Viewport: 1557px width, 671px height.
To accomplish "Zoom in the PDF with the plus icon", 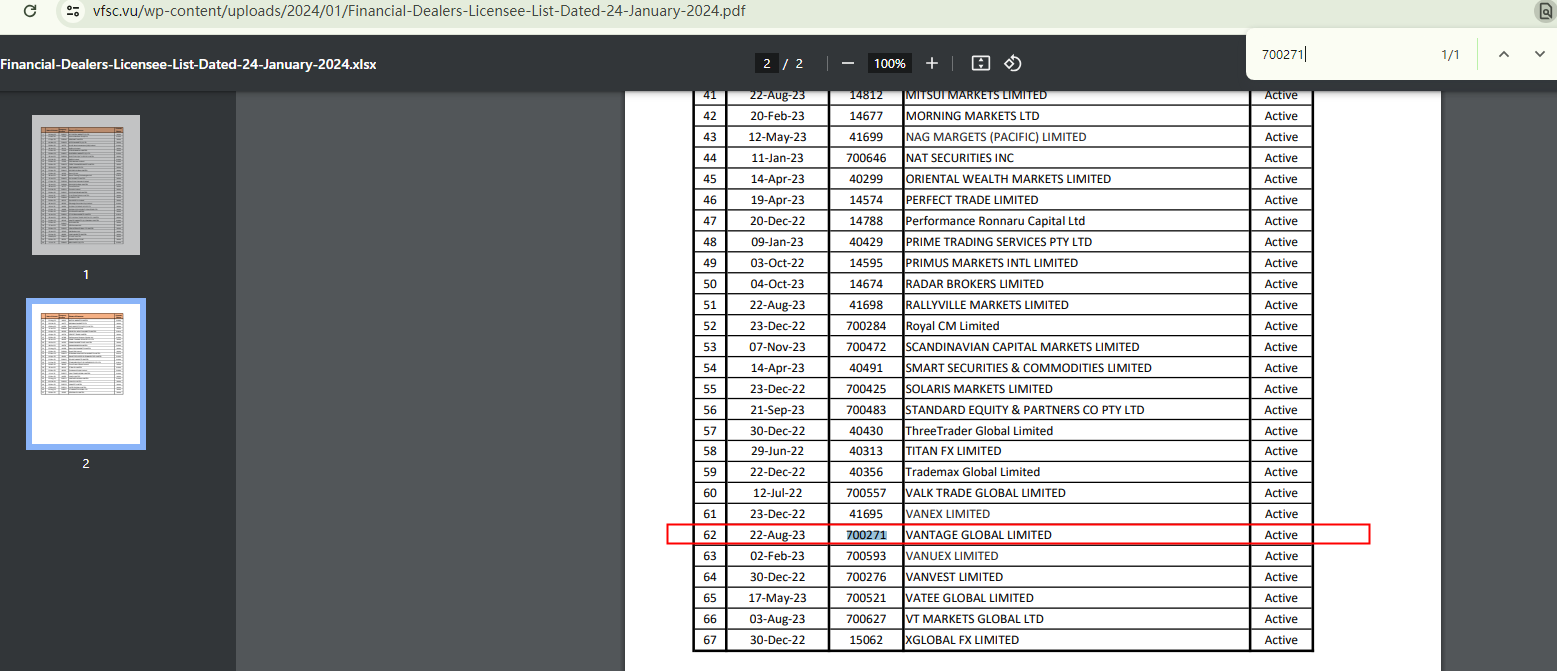I will [x=932, y=63].
